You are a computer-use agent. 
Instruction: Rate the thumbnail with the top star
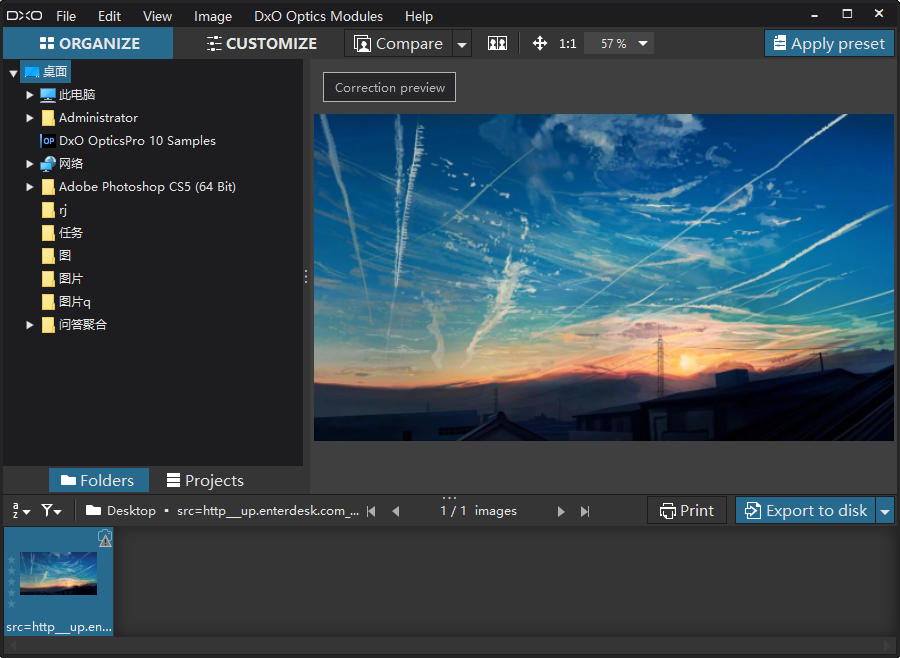(x=11, y=560)
